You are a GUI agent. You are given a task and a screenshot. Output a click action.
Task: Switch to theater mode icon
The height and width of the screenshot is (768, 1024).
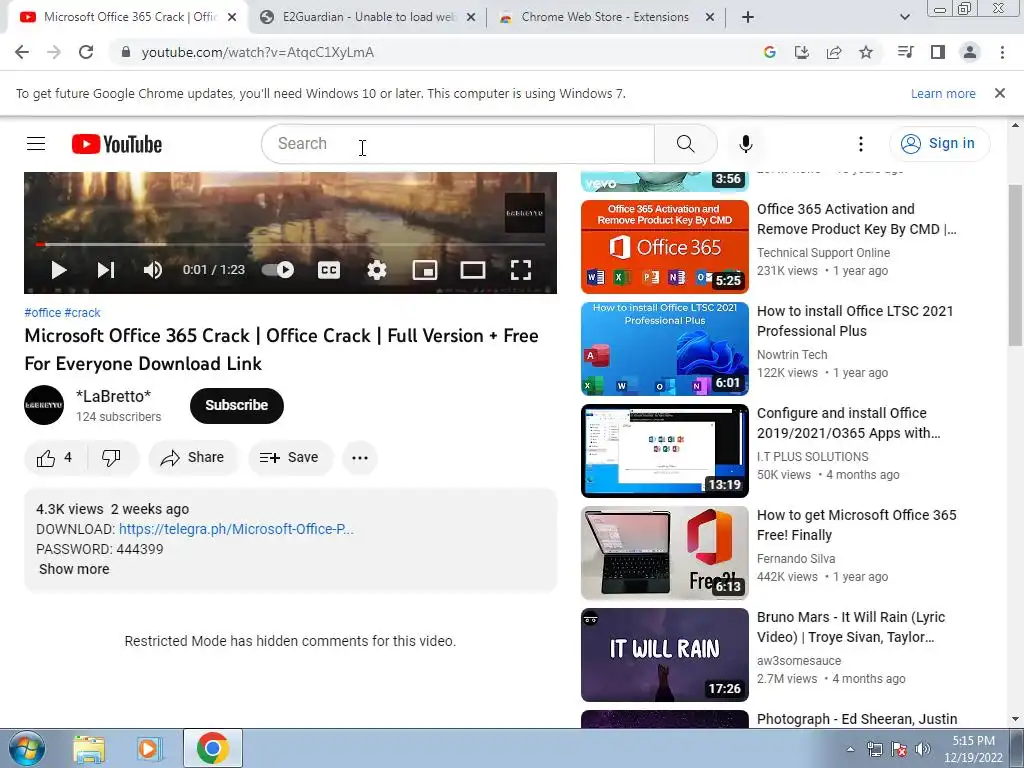(x=473, y=270)
